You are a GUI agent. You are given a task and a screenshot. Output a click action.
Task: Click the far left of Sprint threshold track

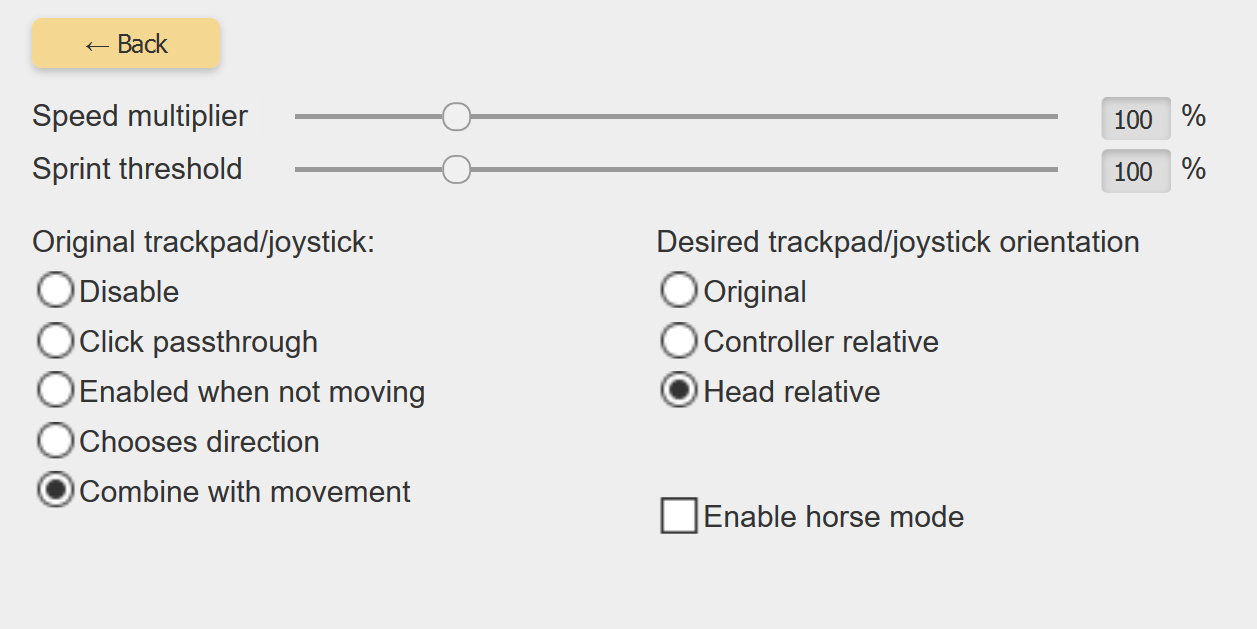click(x=301, y=170)
